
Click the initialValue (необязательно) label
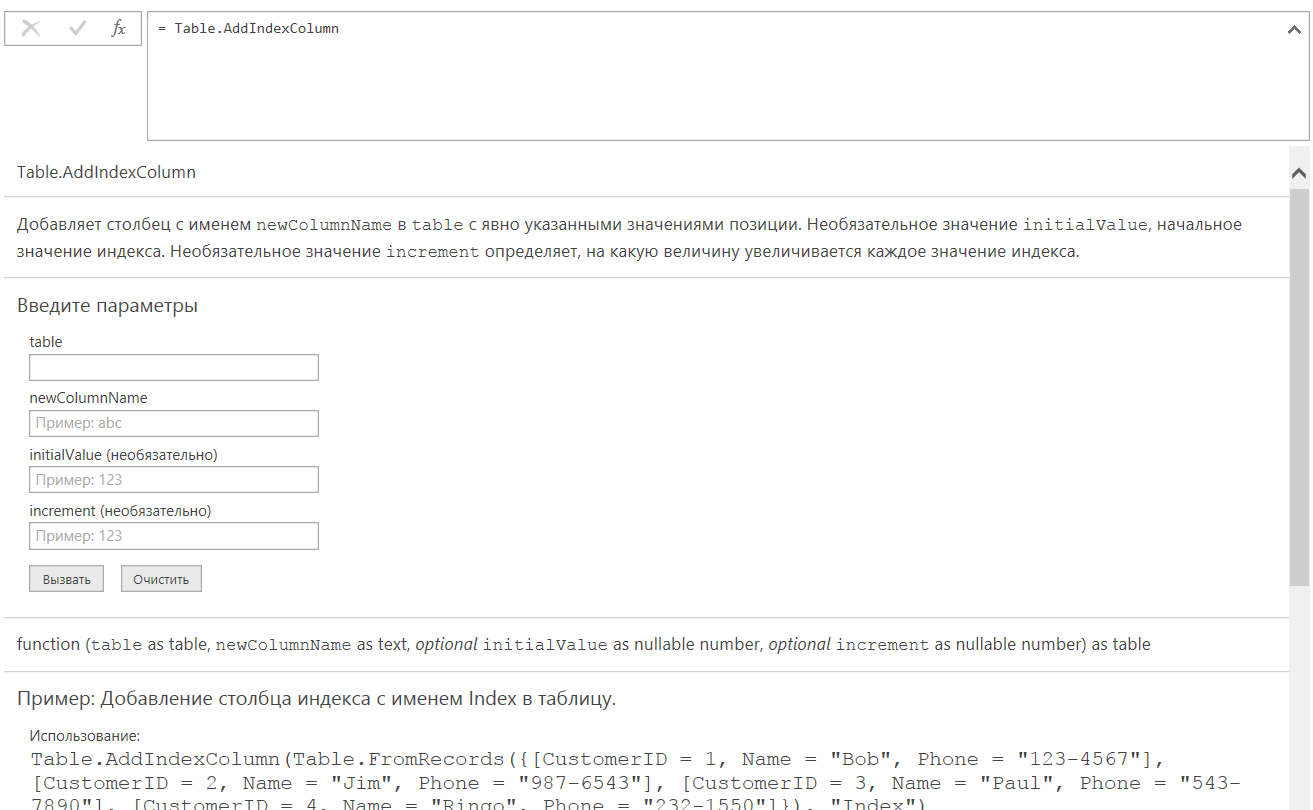click(123, 454)
